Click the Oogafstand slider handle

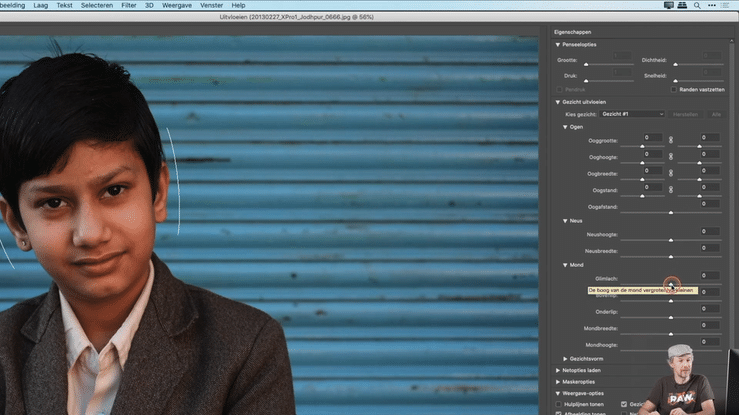(x=671, y=212)
